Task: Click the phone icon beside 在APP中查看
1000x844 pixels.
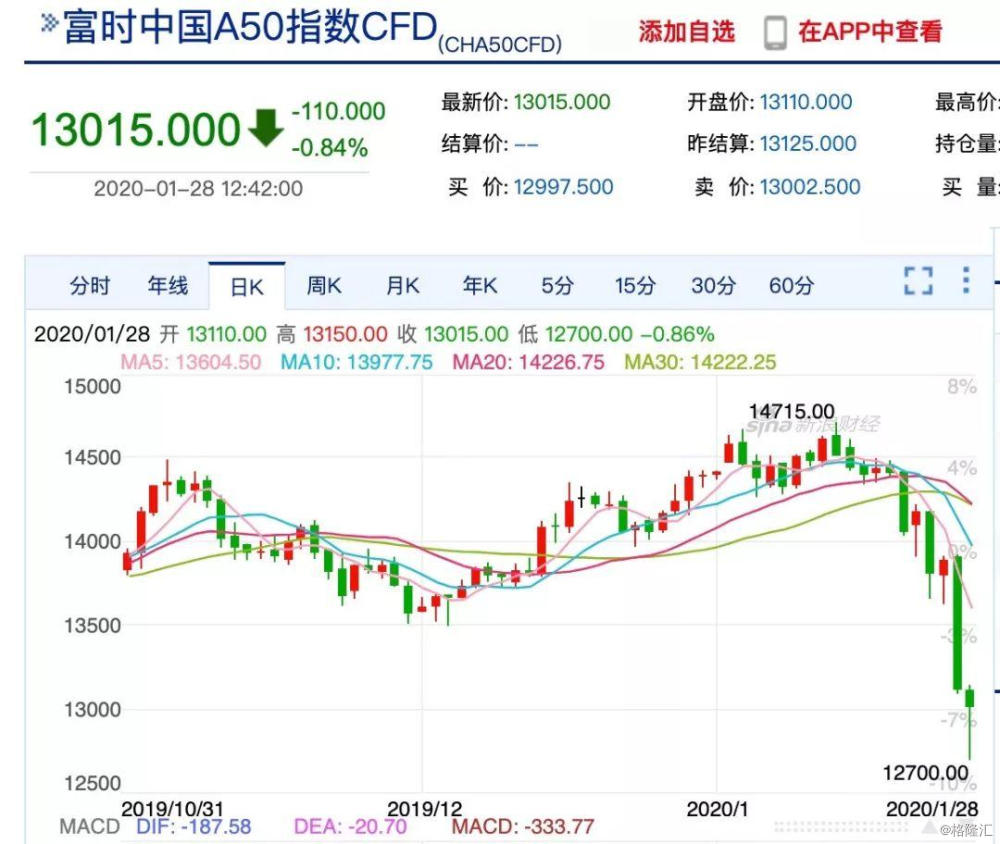Action: pyautogui.click(x=775, y=33)
